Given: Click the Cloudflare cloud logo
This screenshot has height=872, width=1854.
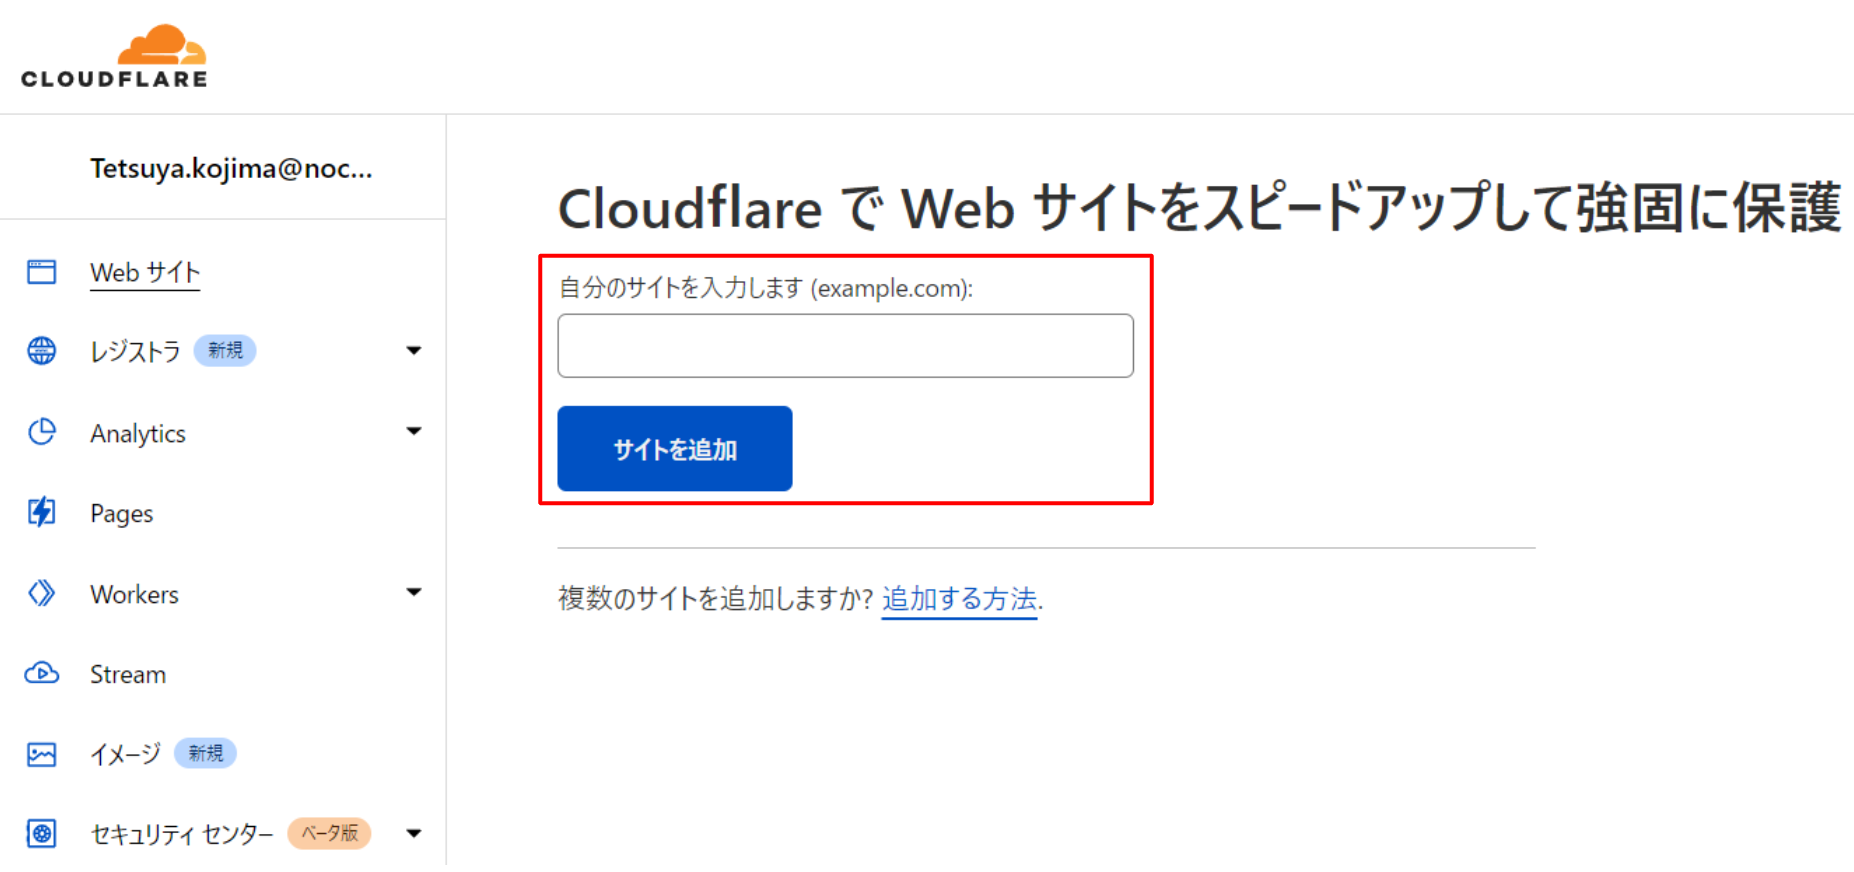Looking at the screenshot, I should (x=114, y=56).
